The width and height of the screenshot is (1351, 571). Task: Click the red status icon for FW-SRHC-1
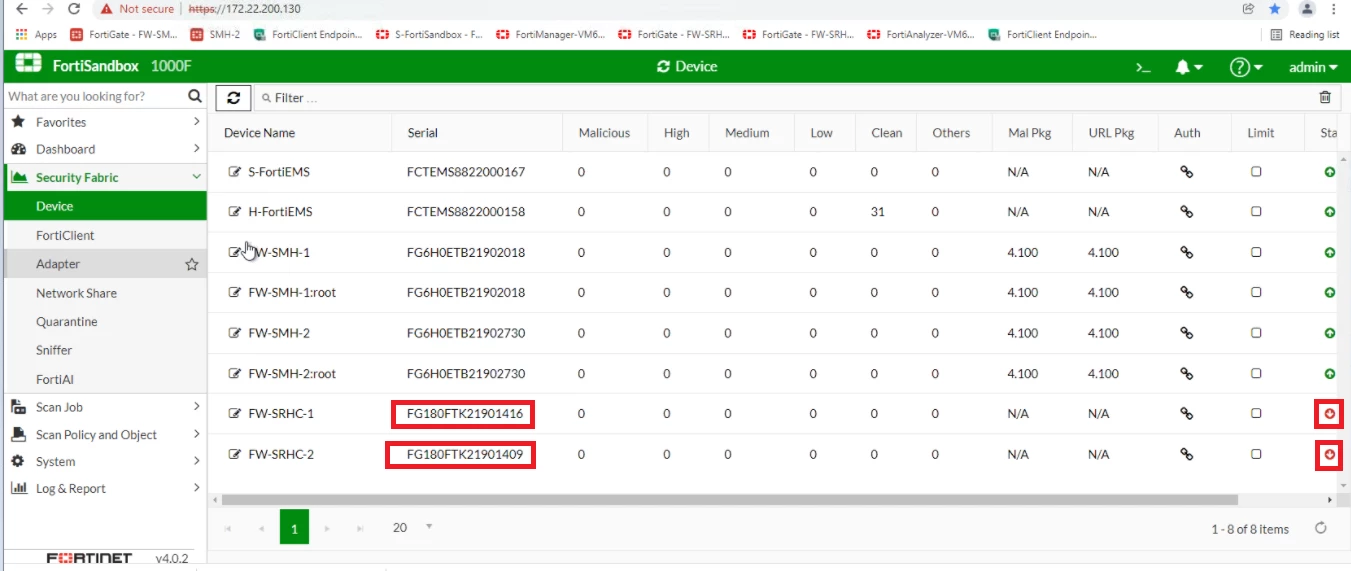tap(1329, 414)
